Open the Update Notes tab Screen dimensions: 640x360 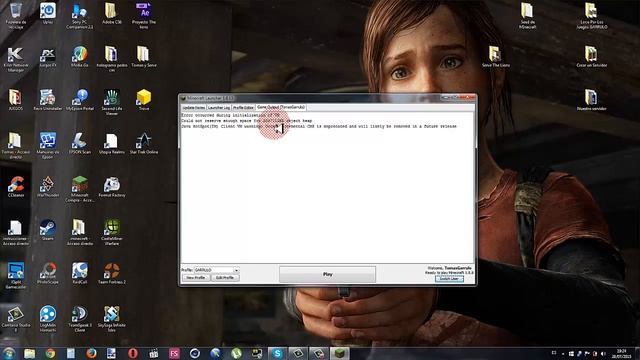[x=194, y=107]
